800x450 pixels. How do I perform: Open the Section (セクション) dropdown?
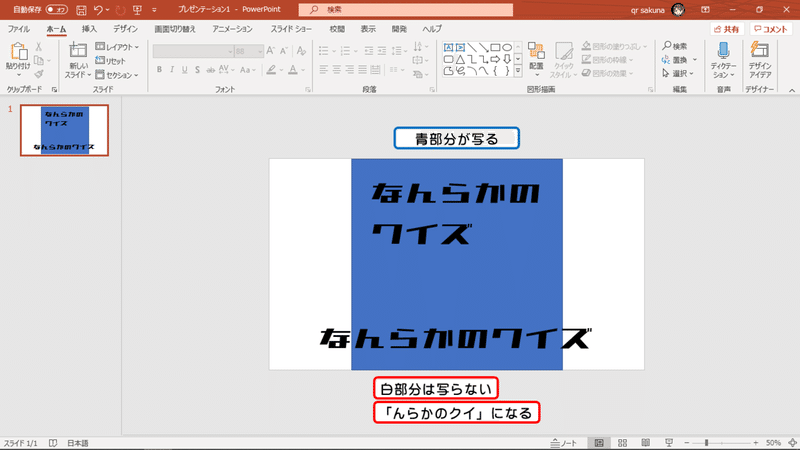coord(117,75)
